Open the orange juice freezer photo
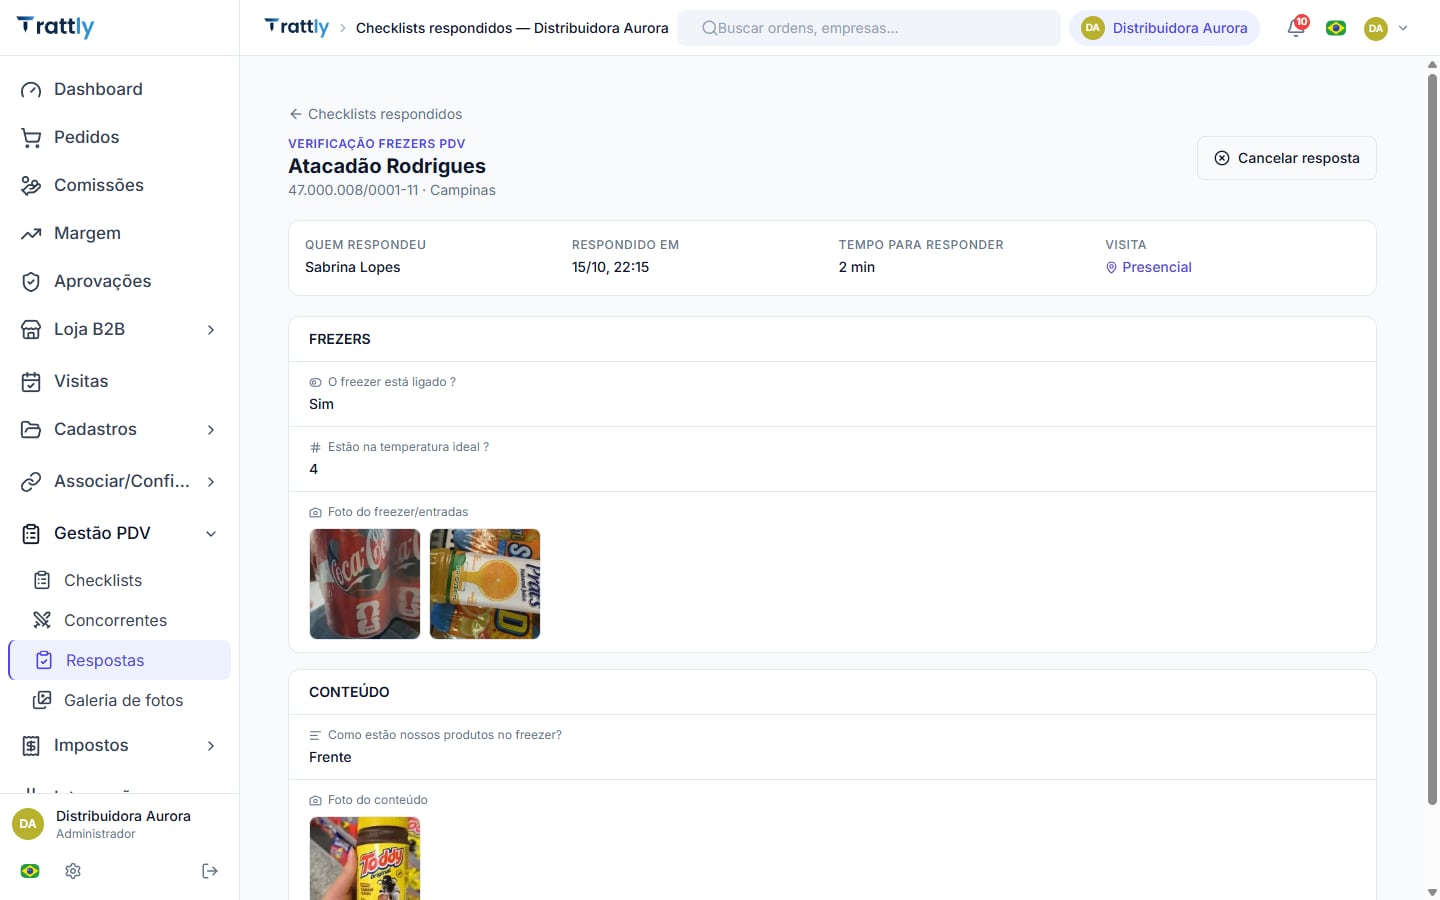The height and width of the screenshot is (900, 1440). click(x=485, y=584)
